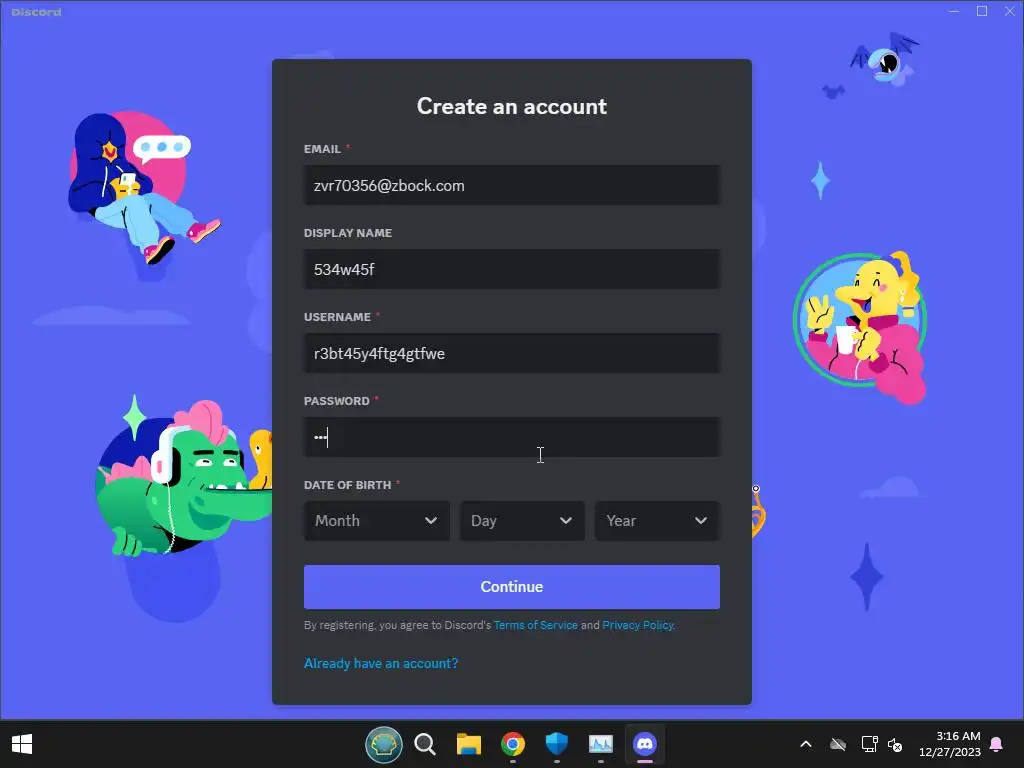This screenshot has width=1024, height=768.
Task: Click the 'Create an account' heading
Action: click(x=511, y=106)
